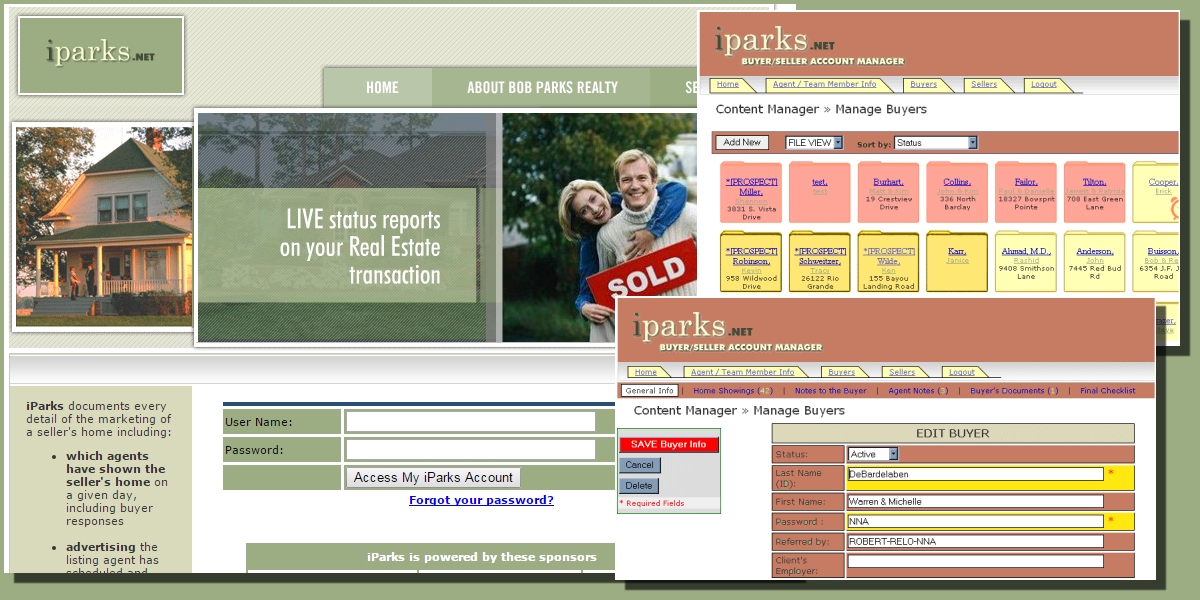This screenshot has width=1200, height=600.
Task: Focus the login Password input field
Action: tap(471, 450)
